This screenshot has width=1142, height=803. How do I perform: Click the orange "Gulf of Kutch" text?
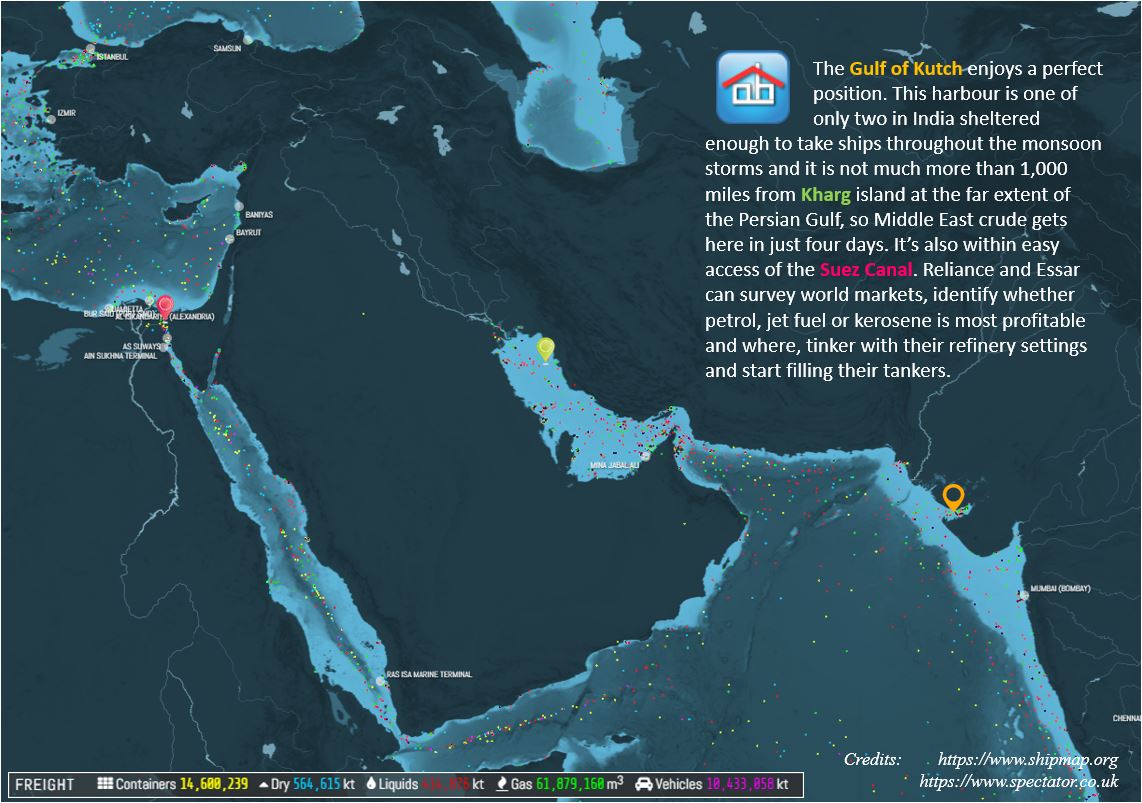coord(906,69)
